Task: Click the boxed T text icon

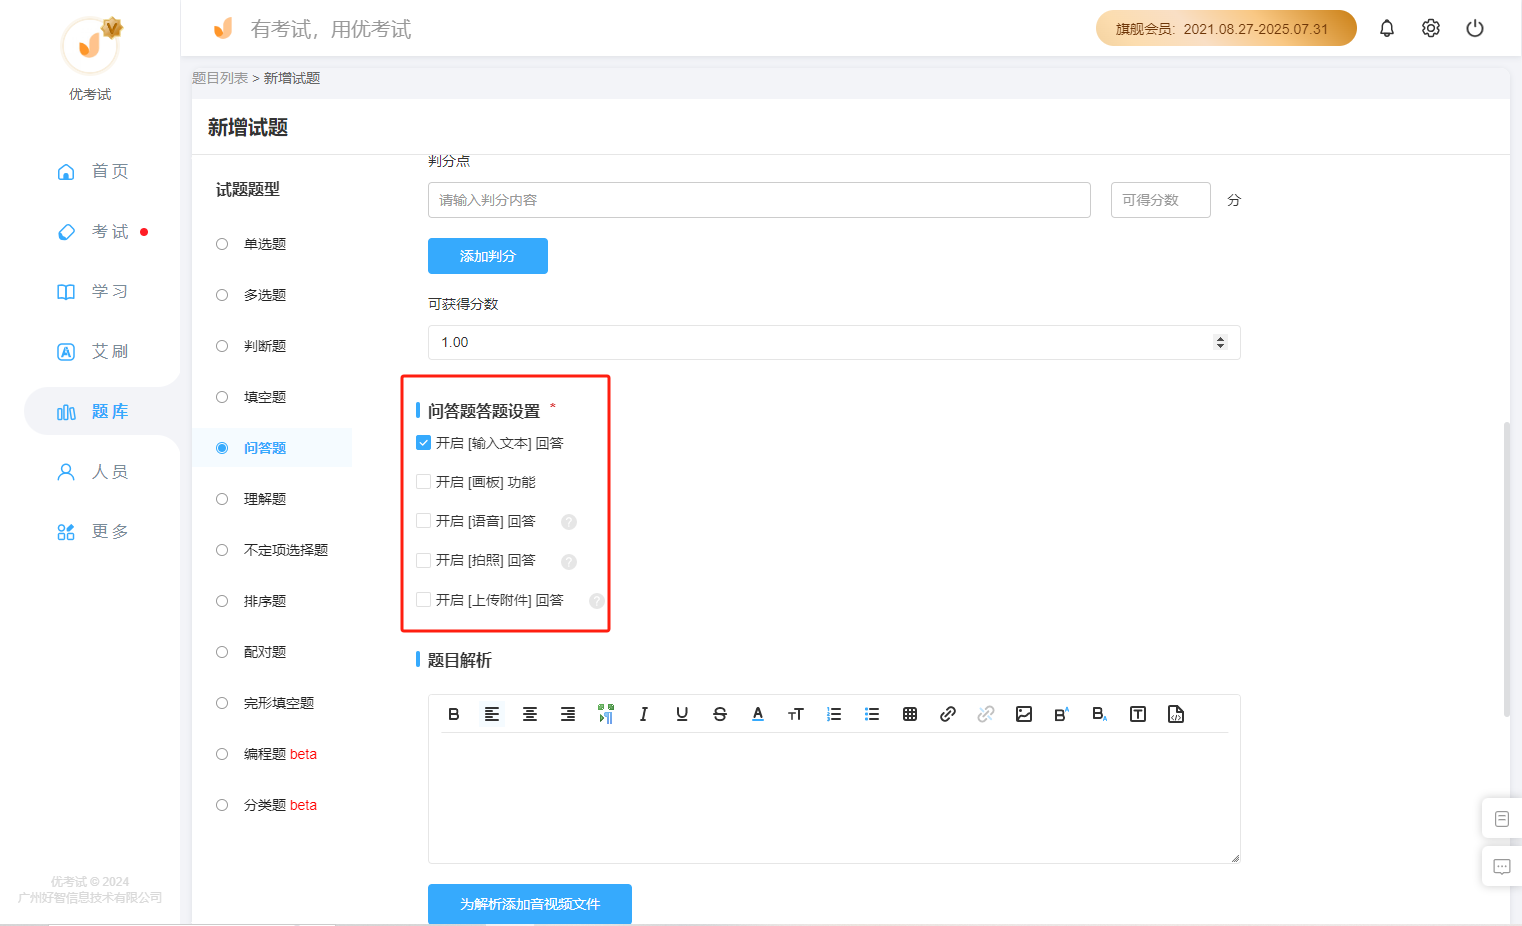Action: pyautogui.click(x=1138, y=714)
